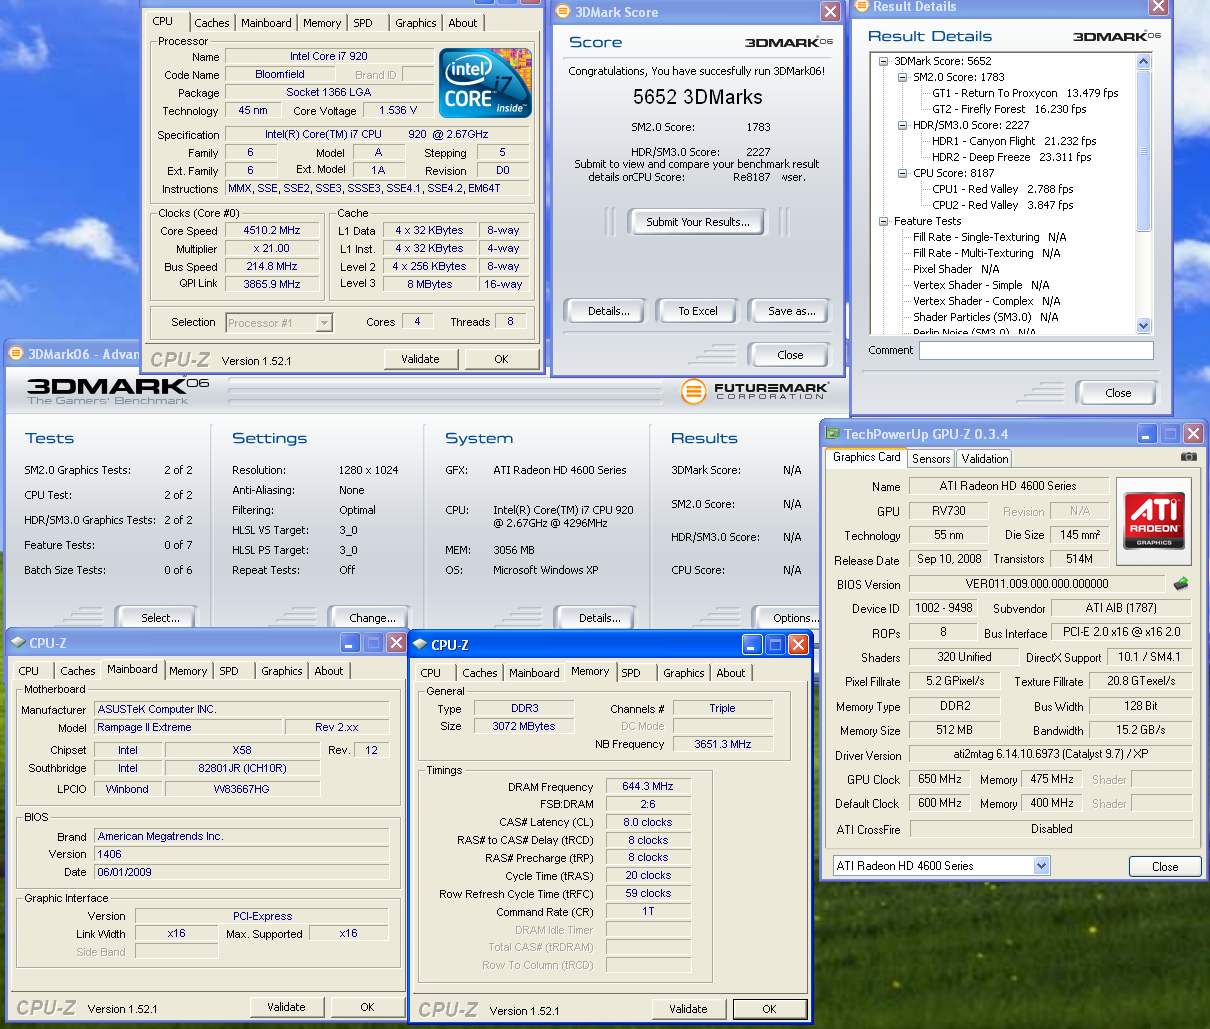Screen dimensions: 1210x1029
Task: Click Submit Your Results button
Action: [x=698, y=222]
